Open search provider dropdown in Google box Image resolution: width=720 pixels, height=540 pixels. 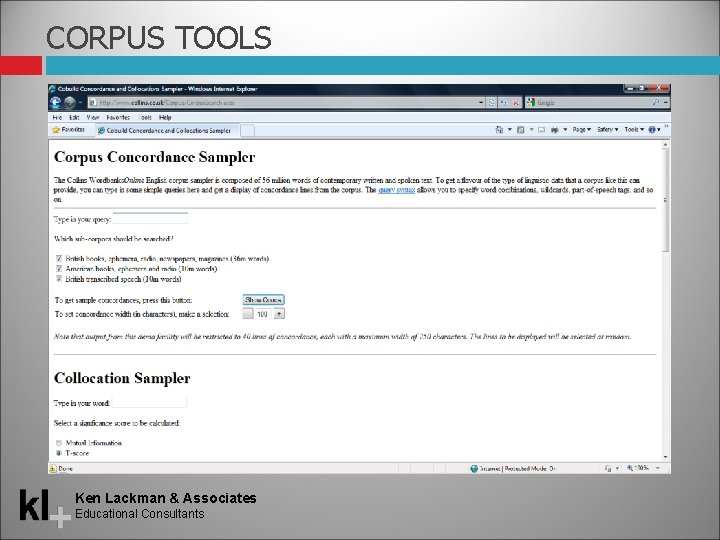pos(665,103)
